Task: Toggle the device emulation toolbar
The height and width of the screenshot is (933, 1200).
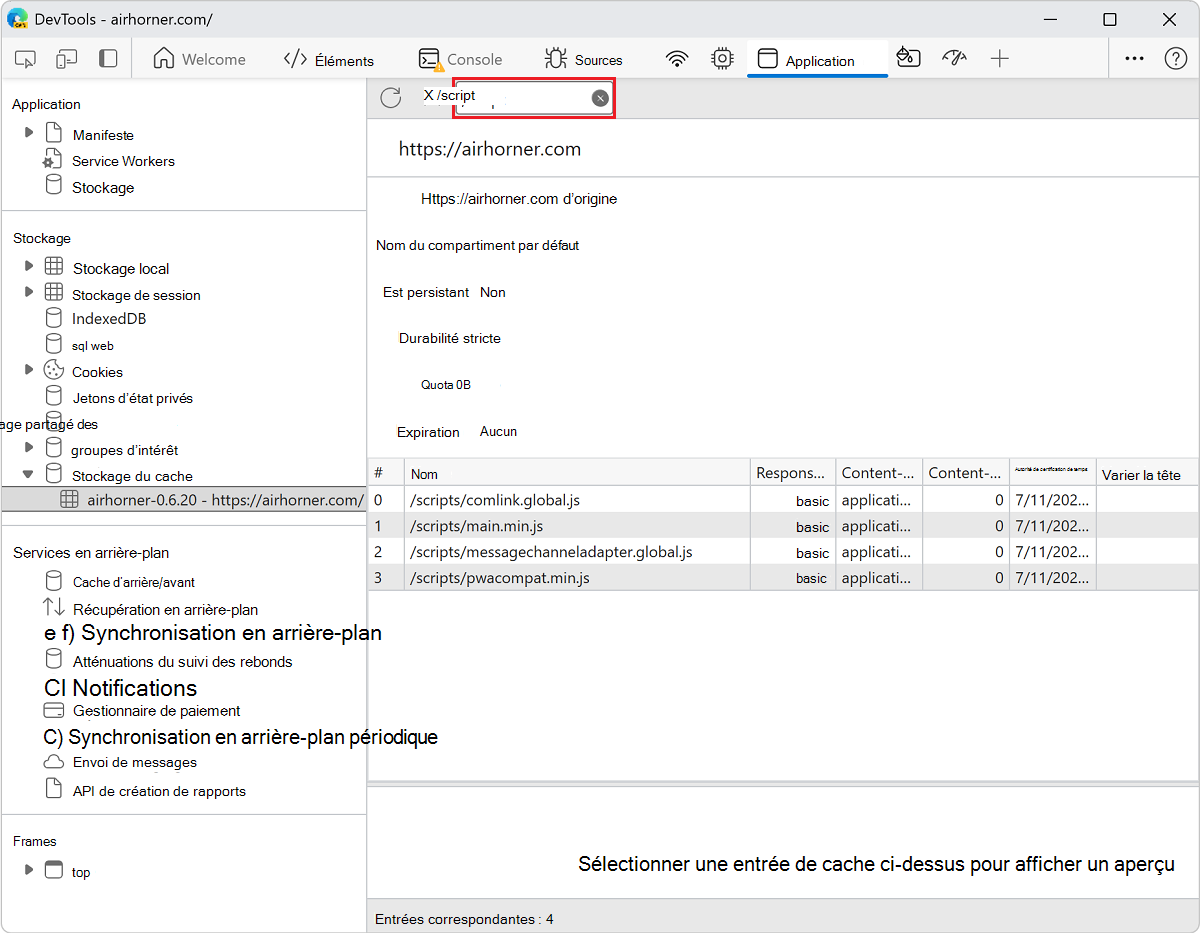Action: coord(66,59)
